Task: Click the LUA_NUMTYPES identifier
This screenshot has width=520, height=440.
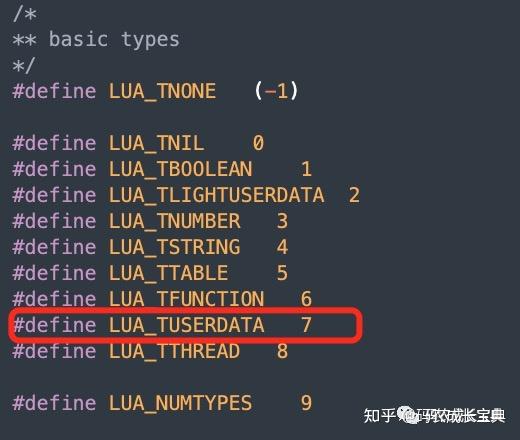Action: tap(180, 403)
